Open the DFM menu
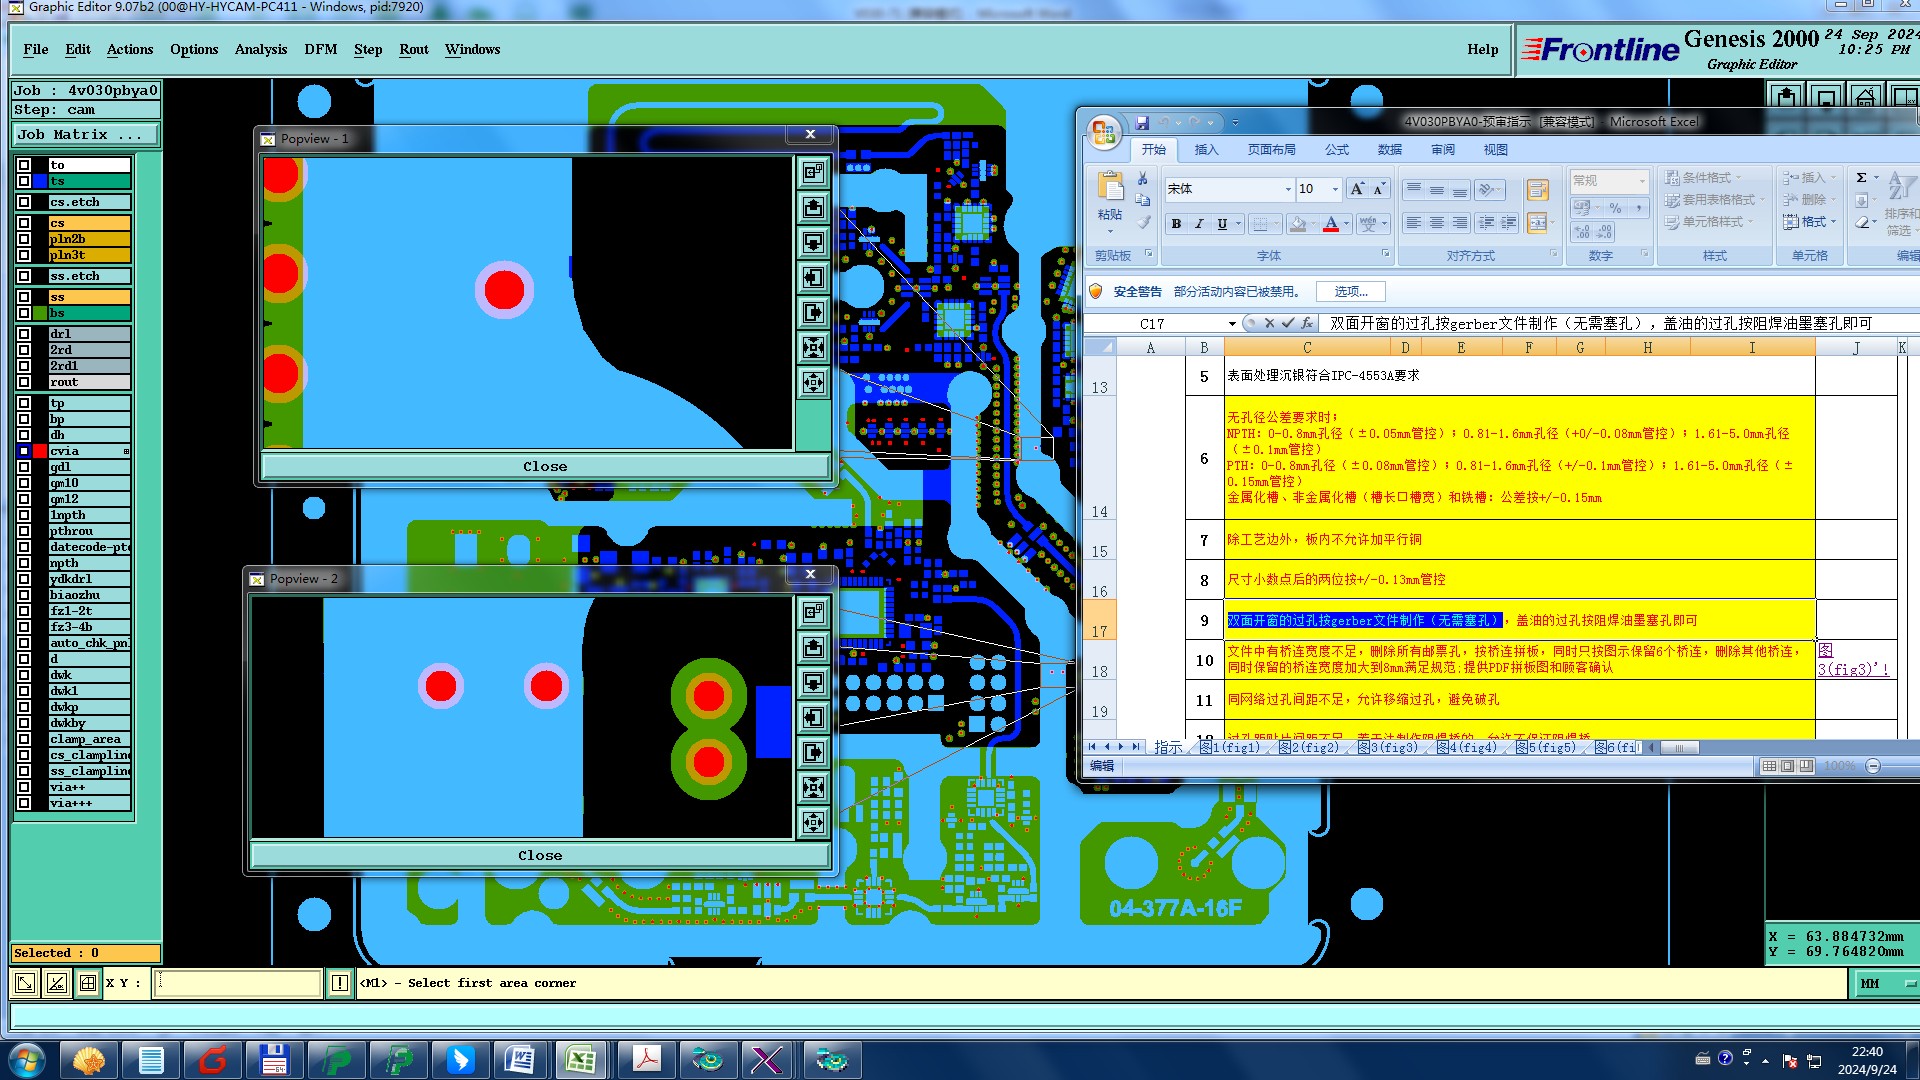 point(320,49)
